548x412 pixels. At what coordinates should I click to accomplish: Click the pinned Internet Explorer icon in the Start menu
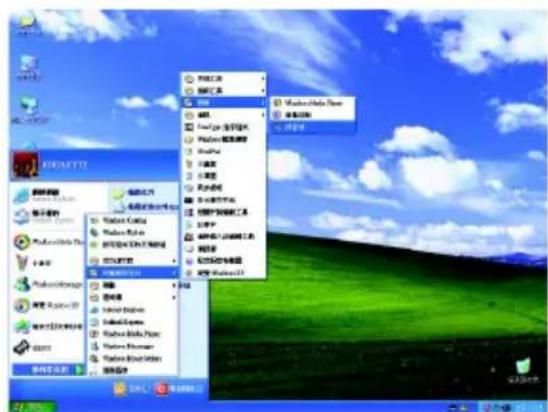[x=22, y=196]
